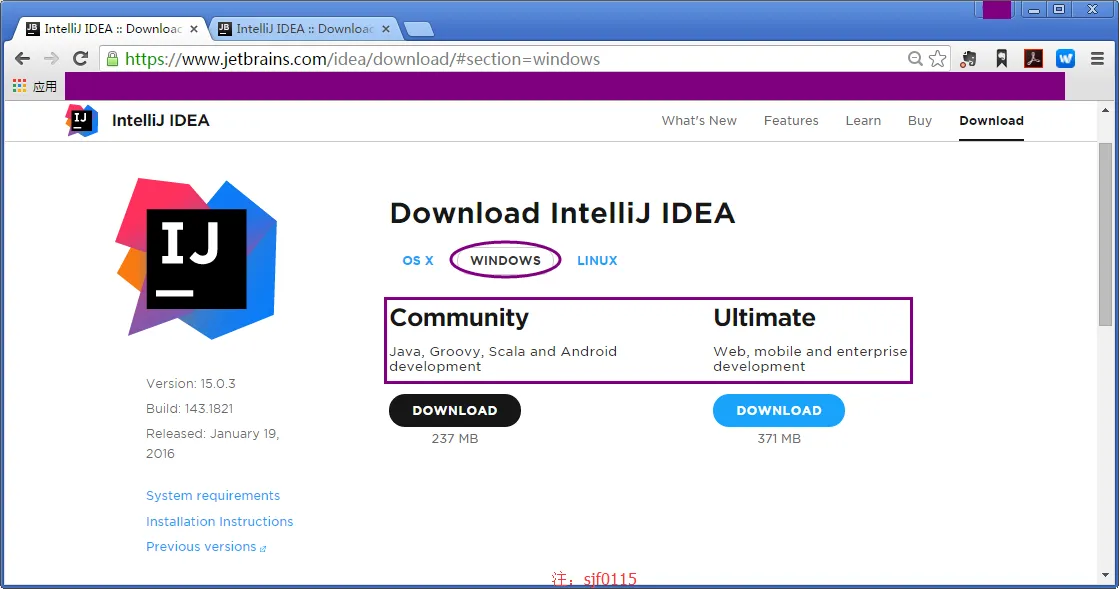Screen dimensions: 1119x589
Task: Open the Buy page
Action: [x=920, y=121]
